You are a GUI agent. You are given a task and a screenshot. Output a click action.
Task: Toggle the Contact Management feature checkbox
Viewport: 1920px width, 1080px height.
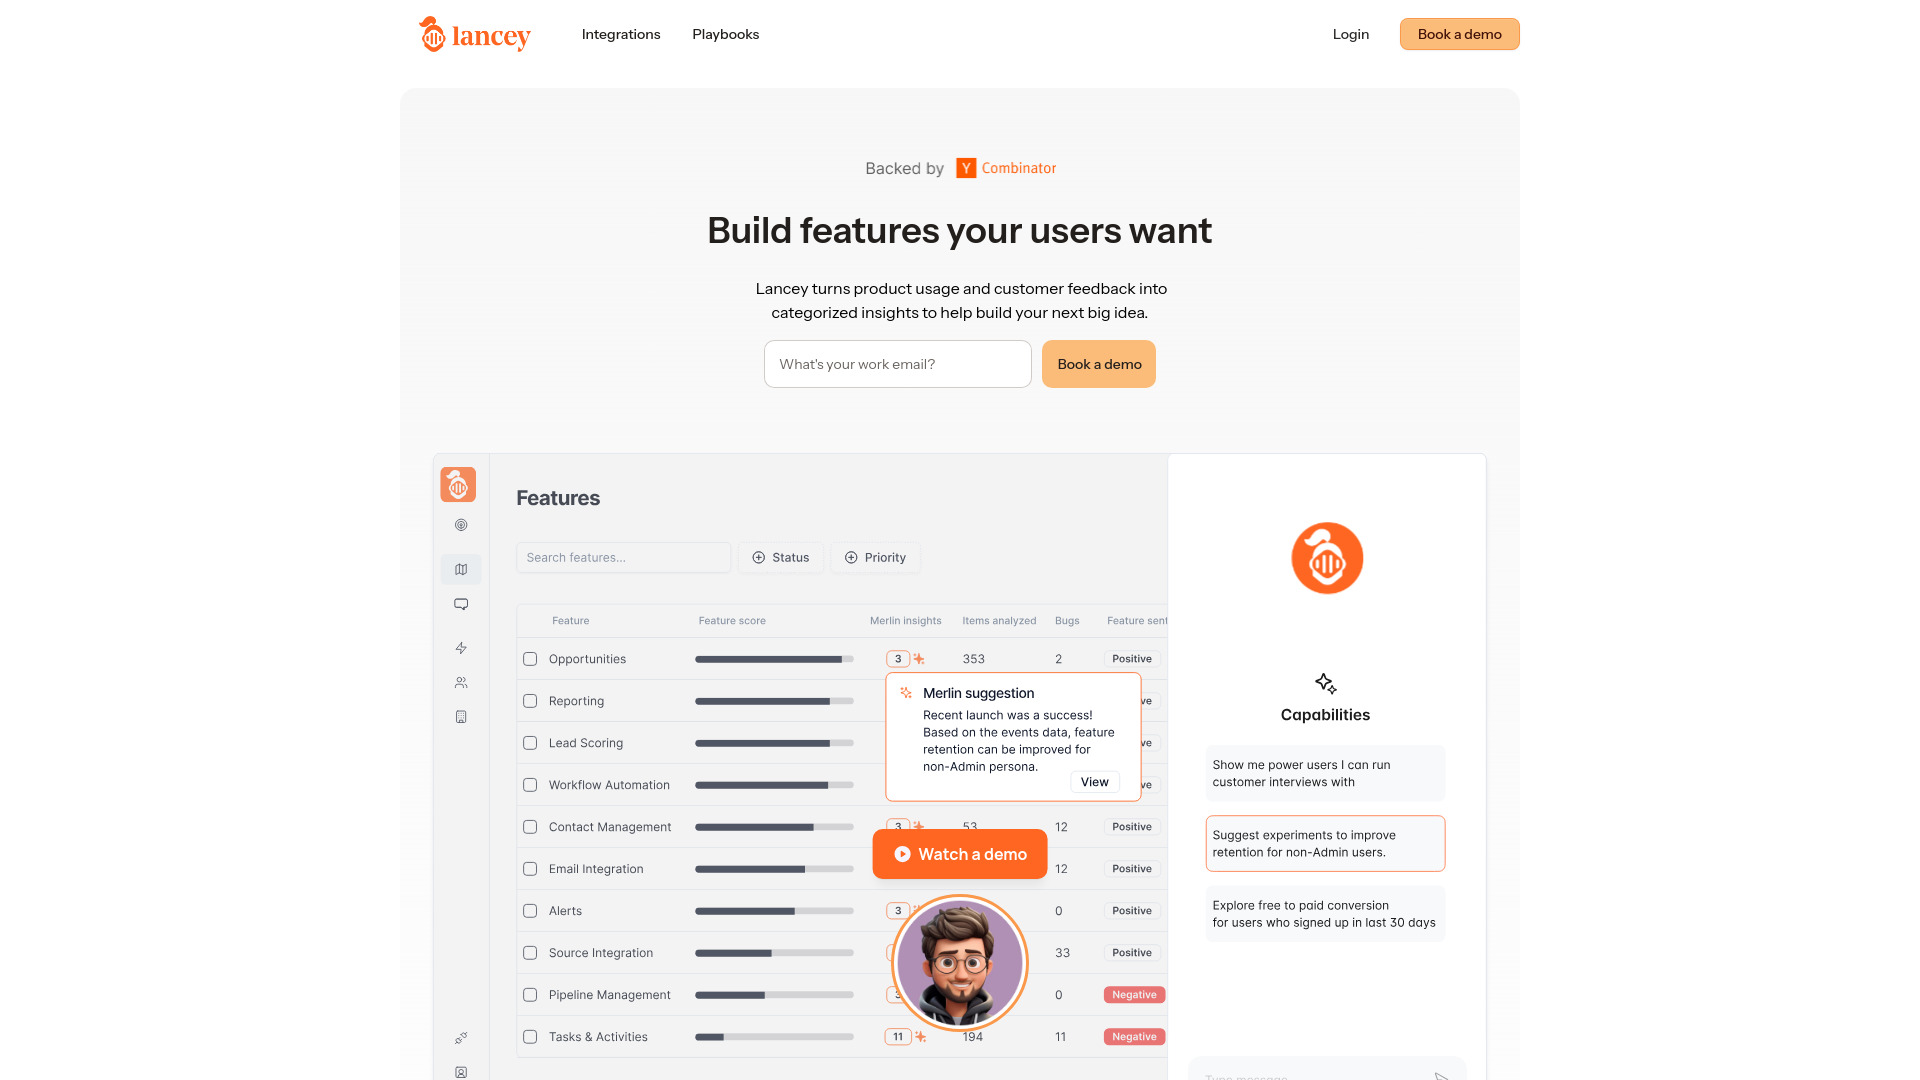pyautogui.click(x=530, y=827)
